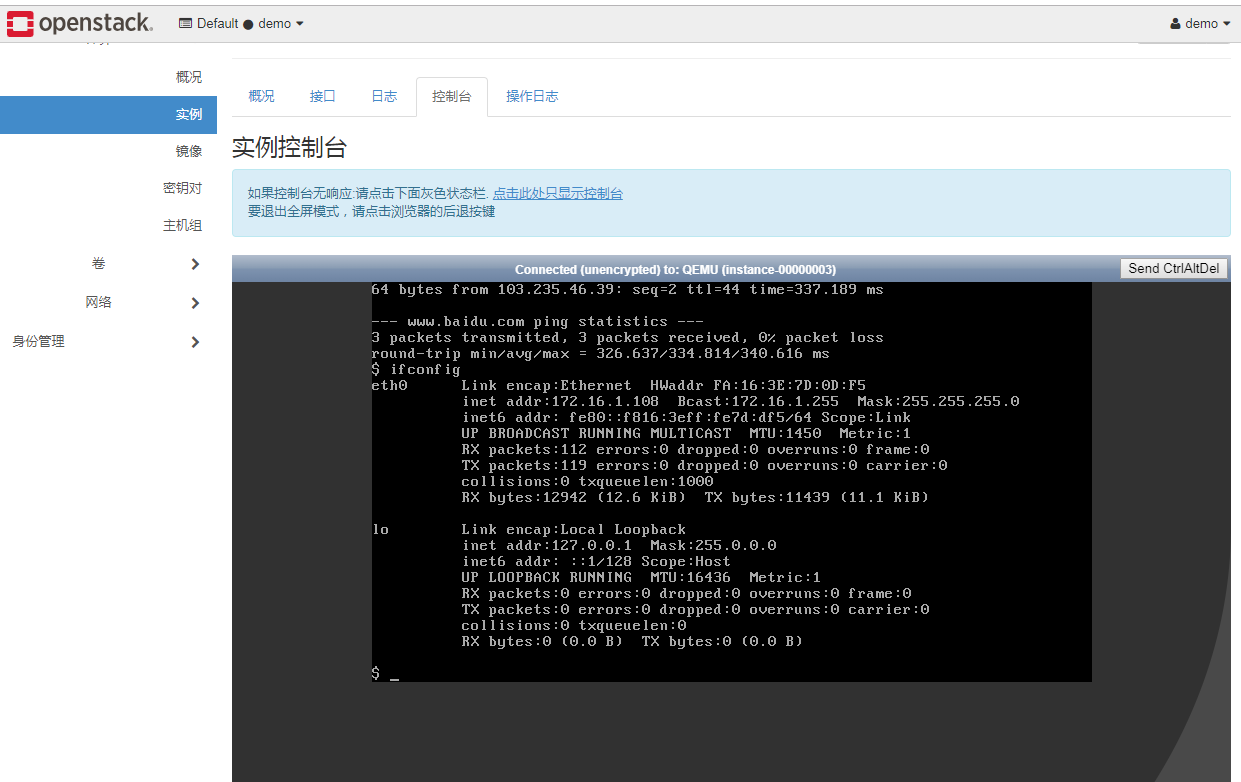Click the inet addr:172.16.1.108 line
The width and height of the screenshot is (1241, 782).
tap(741, 402)
